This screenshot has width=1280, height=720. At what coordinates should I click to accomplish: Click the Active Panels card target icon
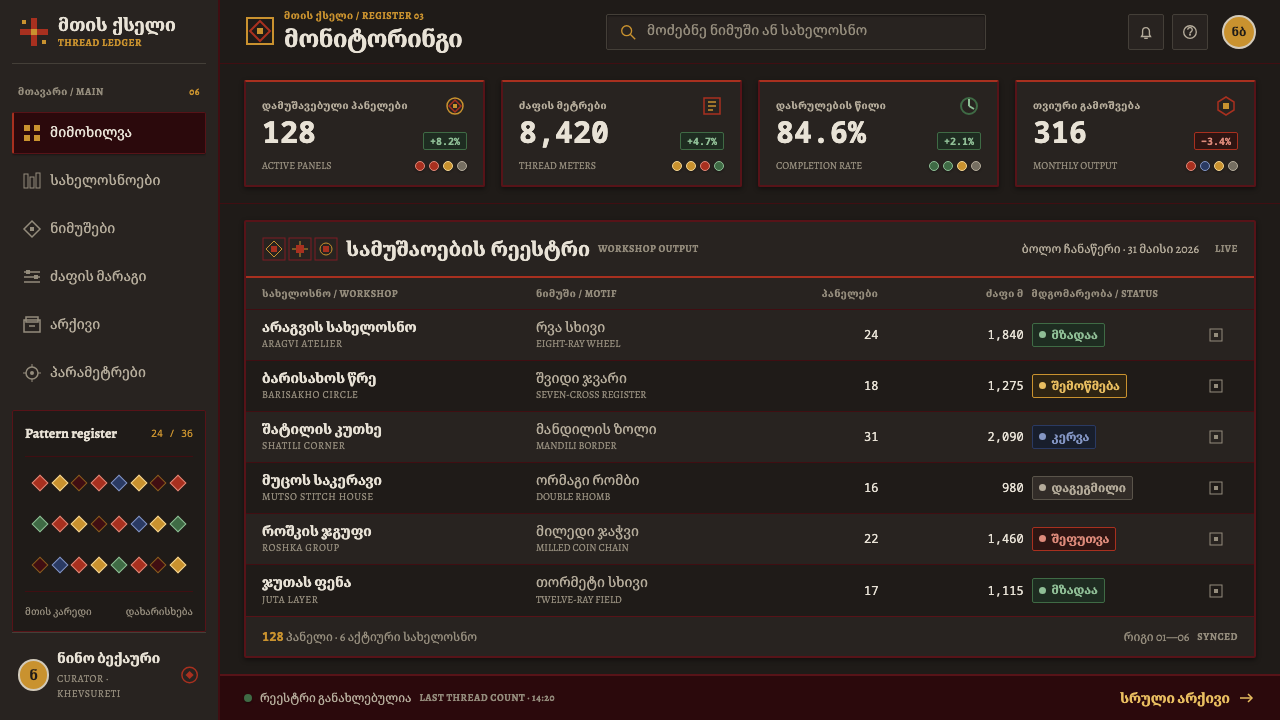pos(455,106)
